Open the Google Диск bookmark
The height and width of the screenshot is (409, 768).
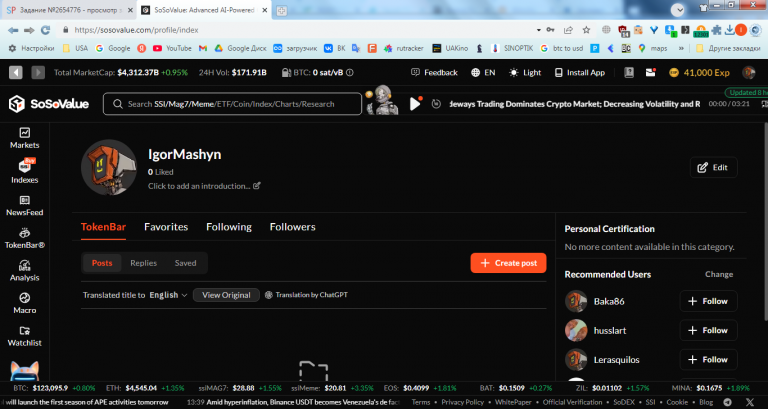(240, 48)
